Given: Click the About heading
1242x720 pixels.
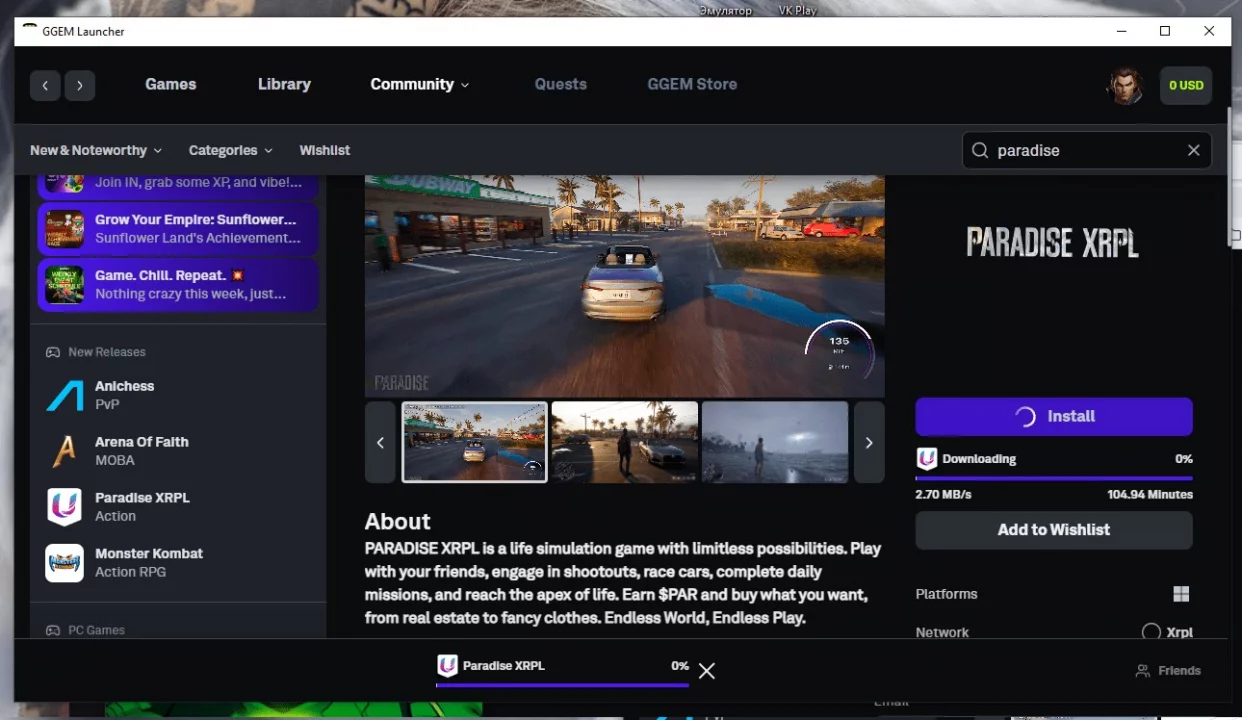Looking at the screenshot, I should [x=398, y=521].
